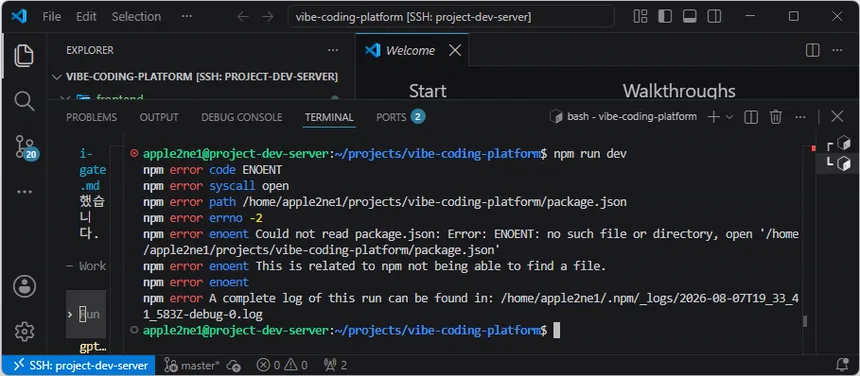Open forwarded ports indicator showing 2
The width and height of the screenshot is (860, 376).
pos(335,365)
